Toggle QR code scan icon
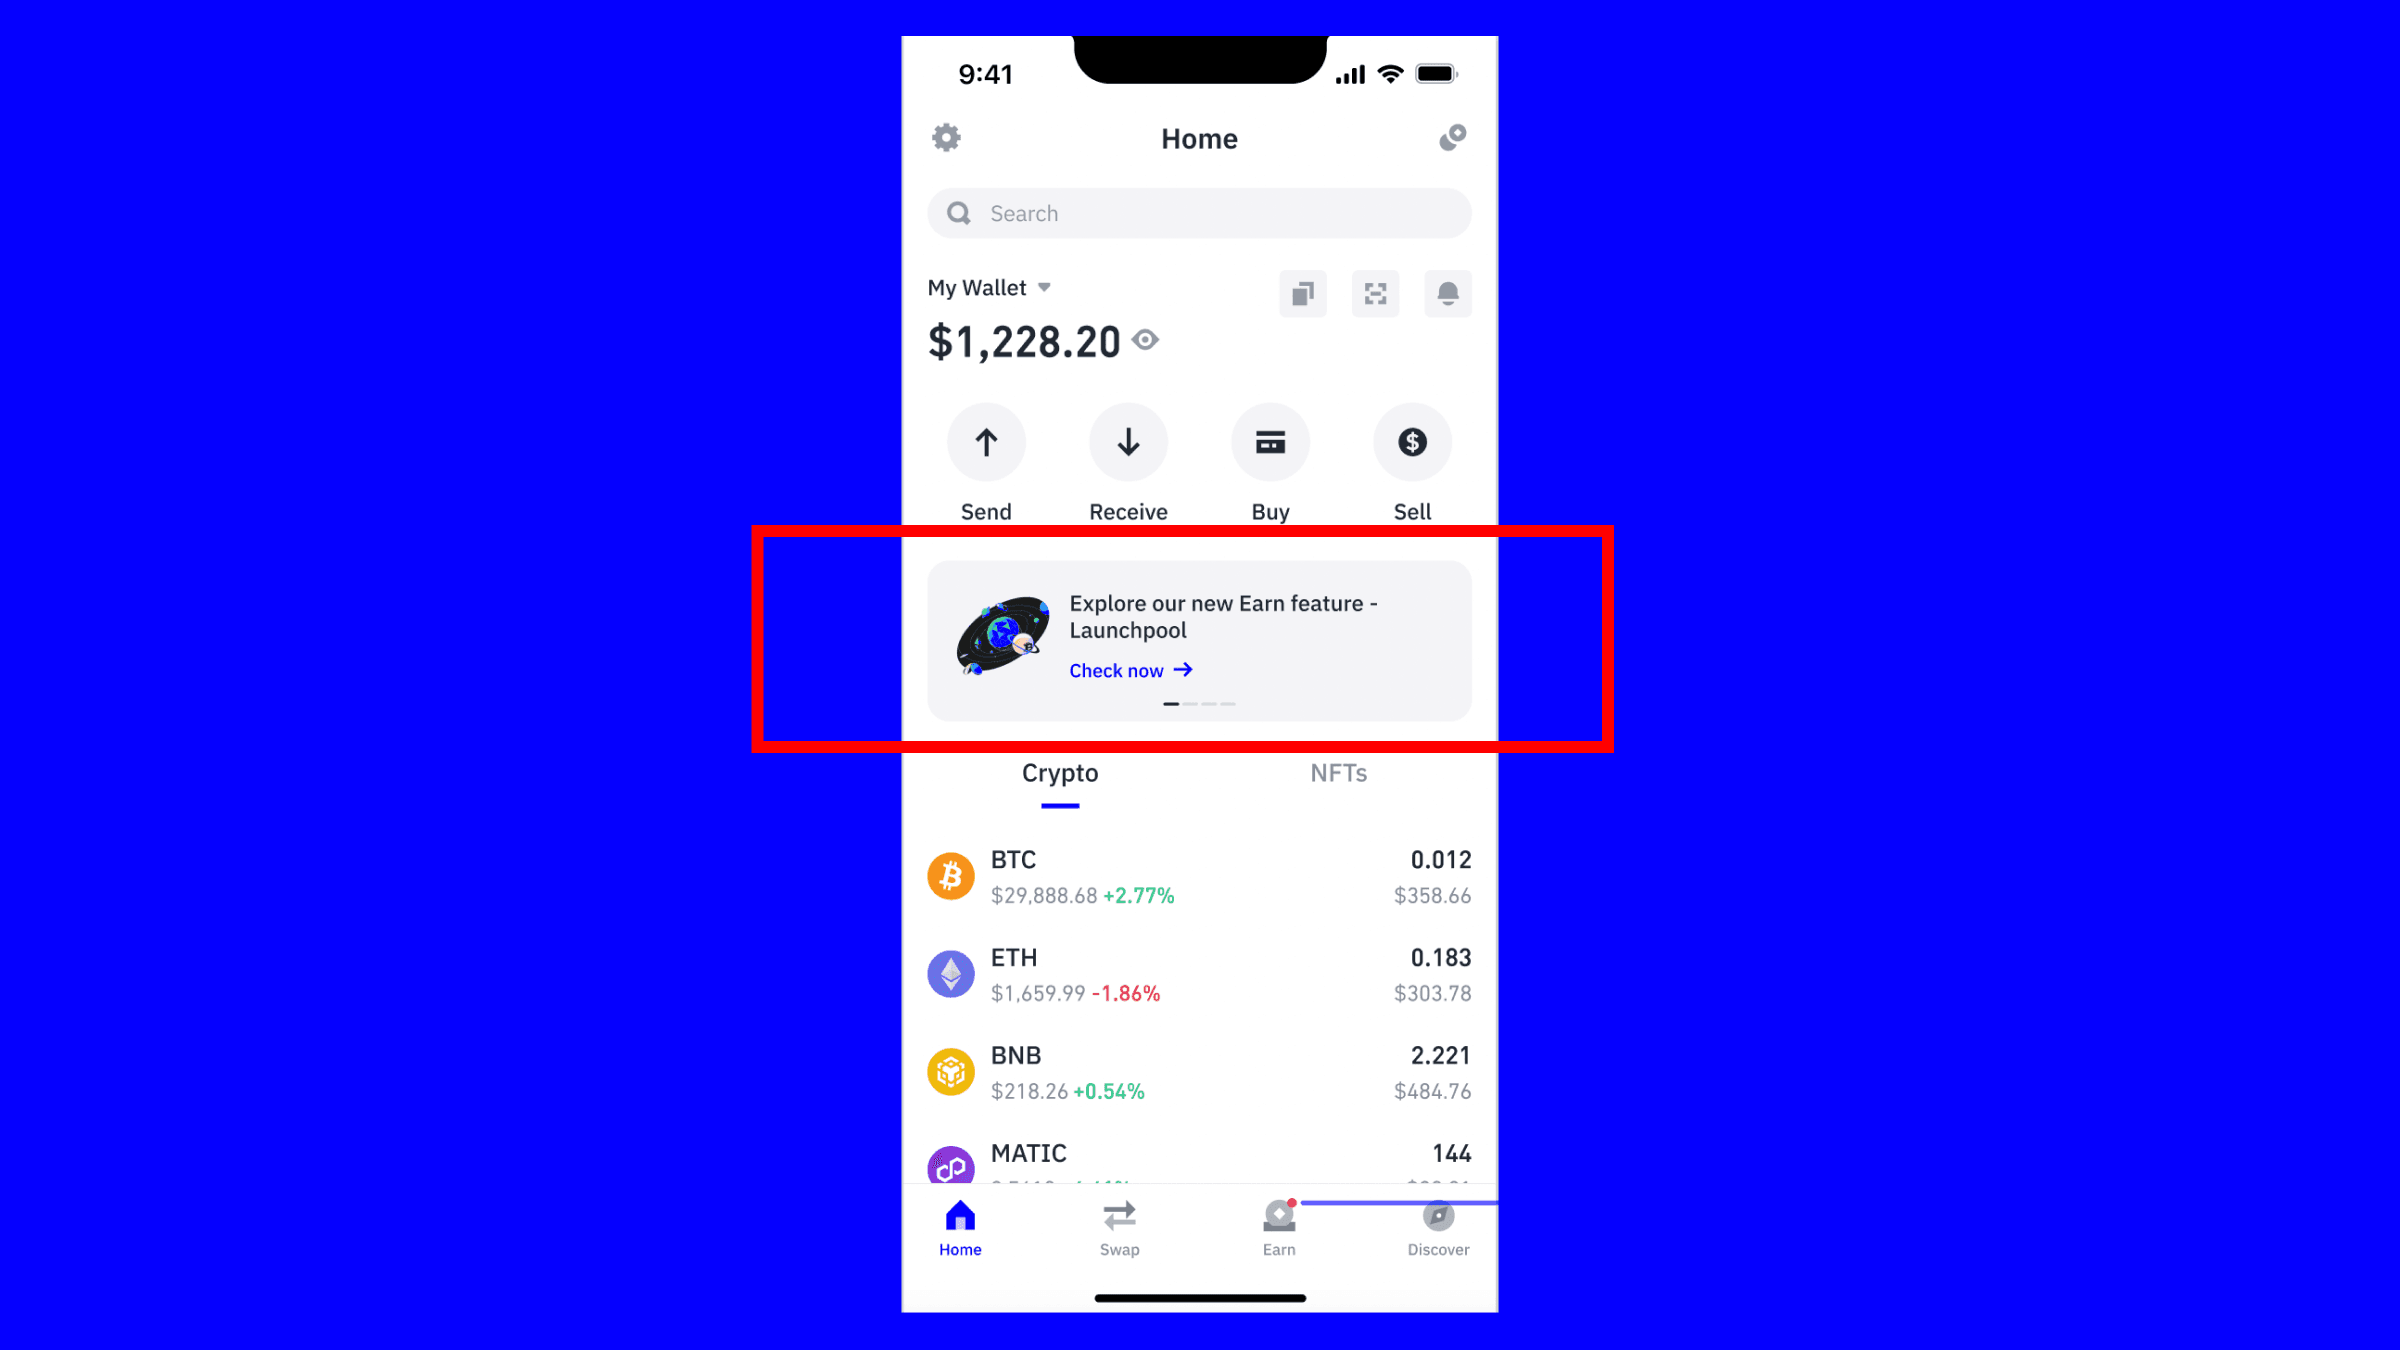Screen dimensions: 2400x1350 pyautogui.click(x=1375, y=293)
